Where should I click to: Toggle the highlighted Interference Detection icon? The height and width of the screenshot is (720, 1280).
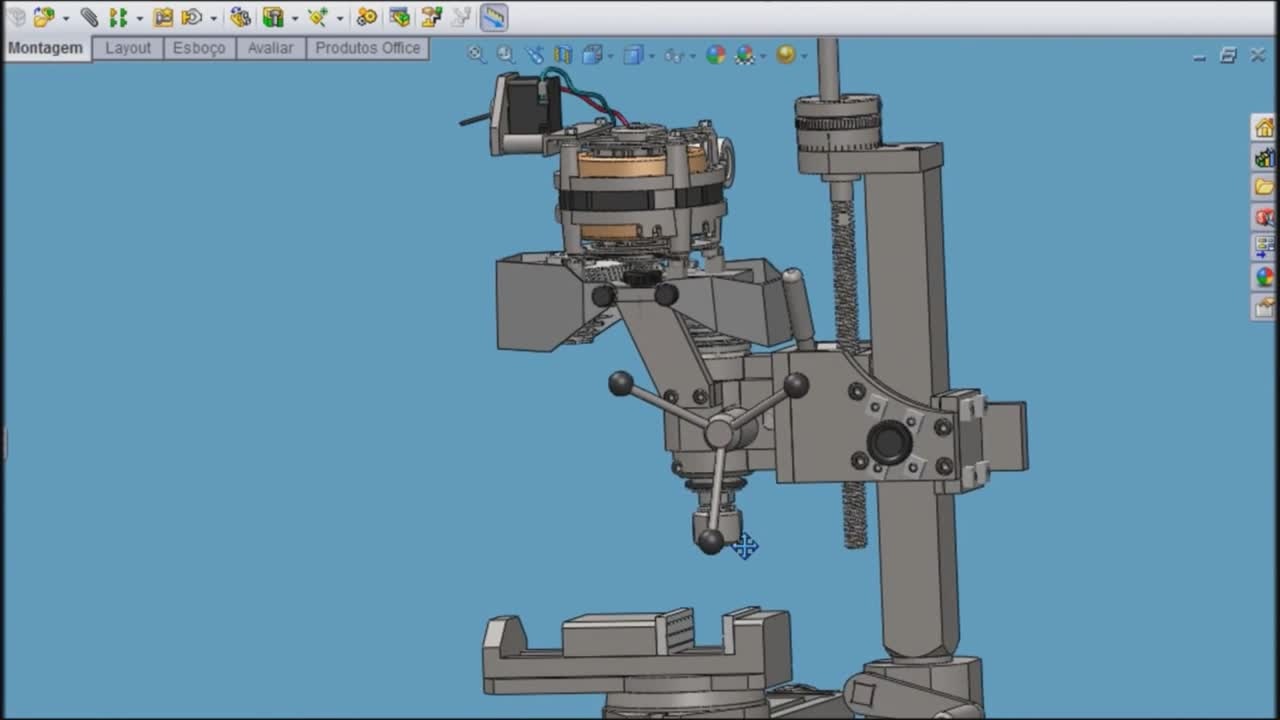click(x=493, y=17)
